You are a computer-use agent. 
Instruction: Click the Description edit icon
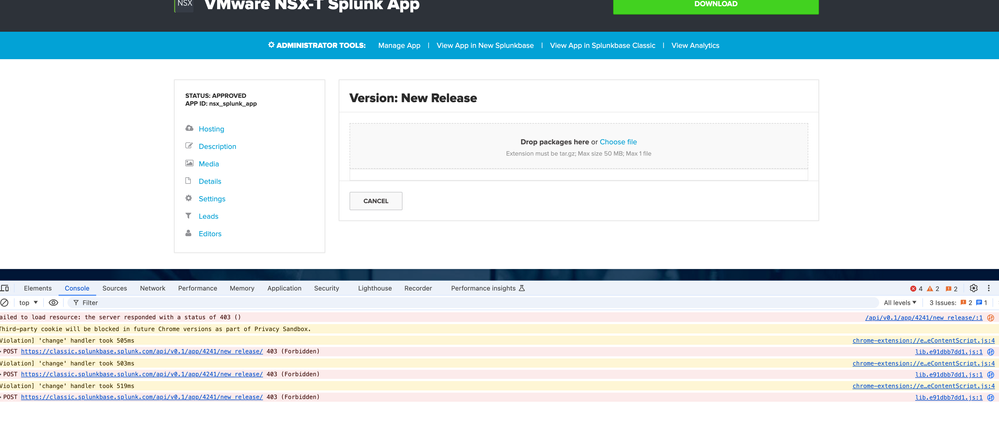click(x=189, y=146)
